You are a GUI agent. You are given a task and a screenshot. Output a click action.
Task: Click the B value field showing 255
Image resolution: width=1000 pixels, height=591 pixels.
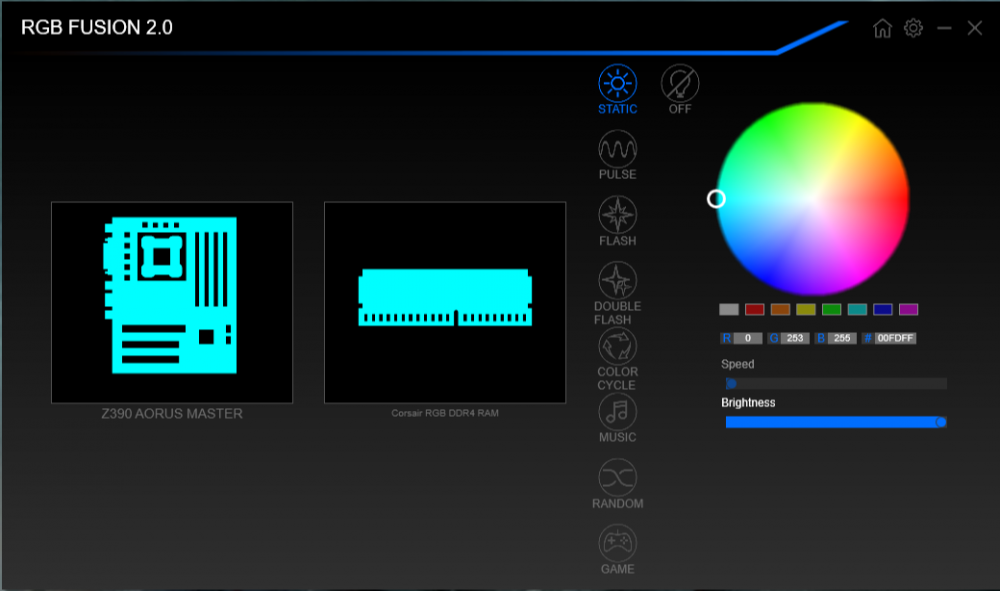(842, 338)
